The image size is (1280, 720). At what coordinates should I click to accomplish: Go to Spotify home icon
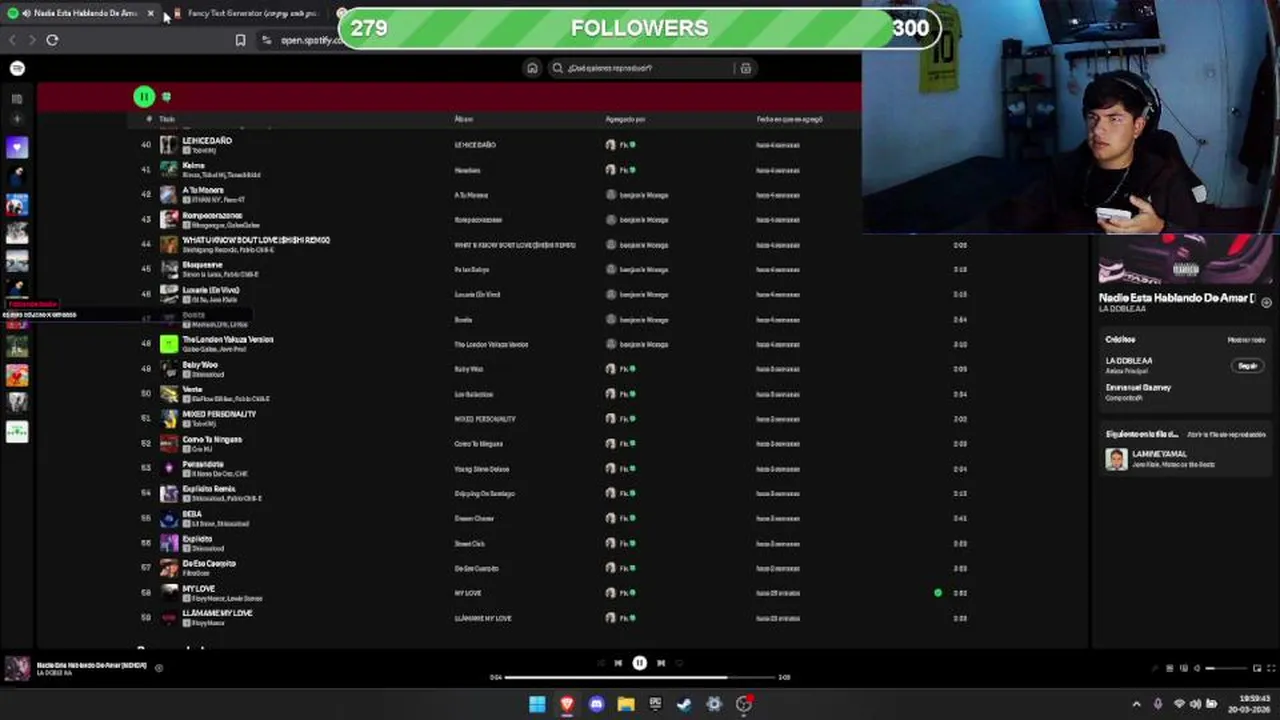click(x=532, y=68)
